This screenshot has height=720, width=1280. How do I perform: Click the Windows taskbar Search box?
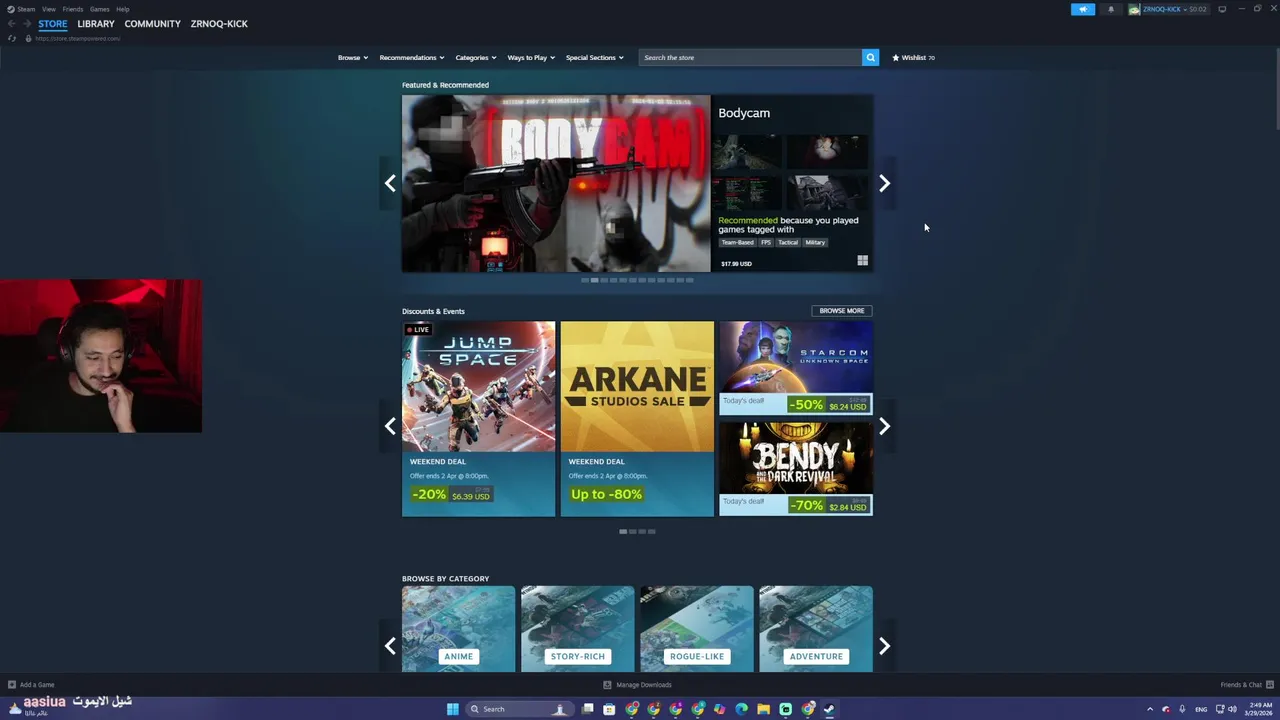point(519,709)
